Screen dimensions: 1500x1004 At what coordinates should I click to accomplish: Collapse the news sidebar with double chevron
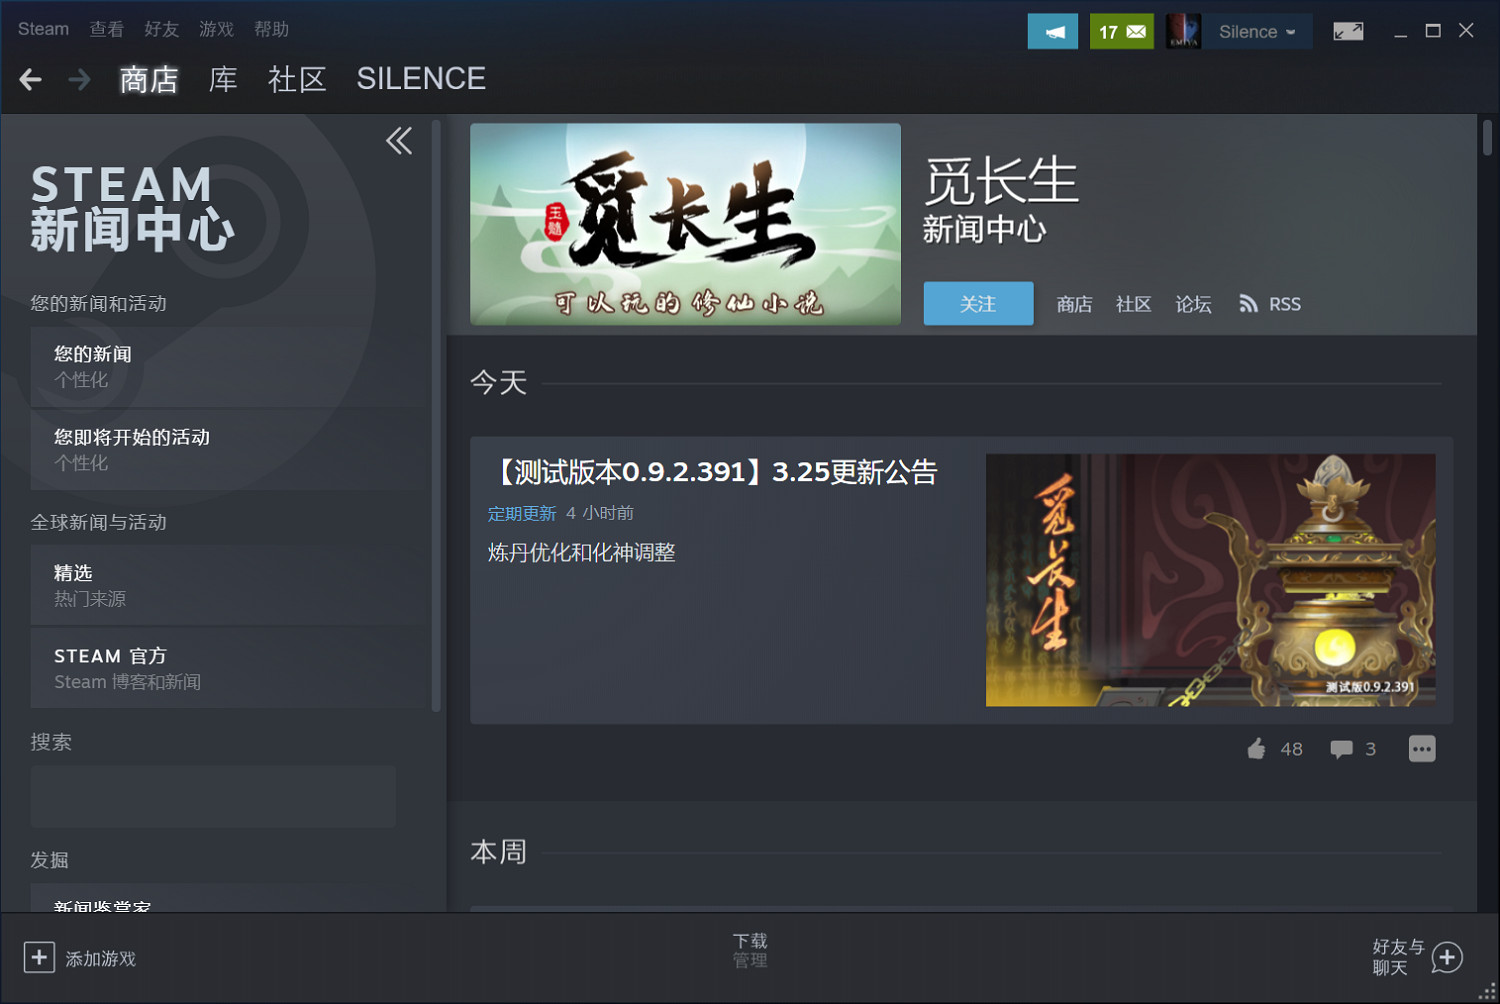tap(399, 141)
